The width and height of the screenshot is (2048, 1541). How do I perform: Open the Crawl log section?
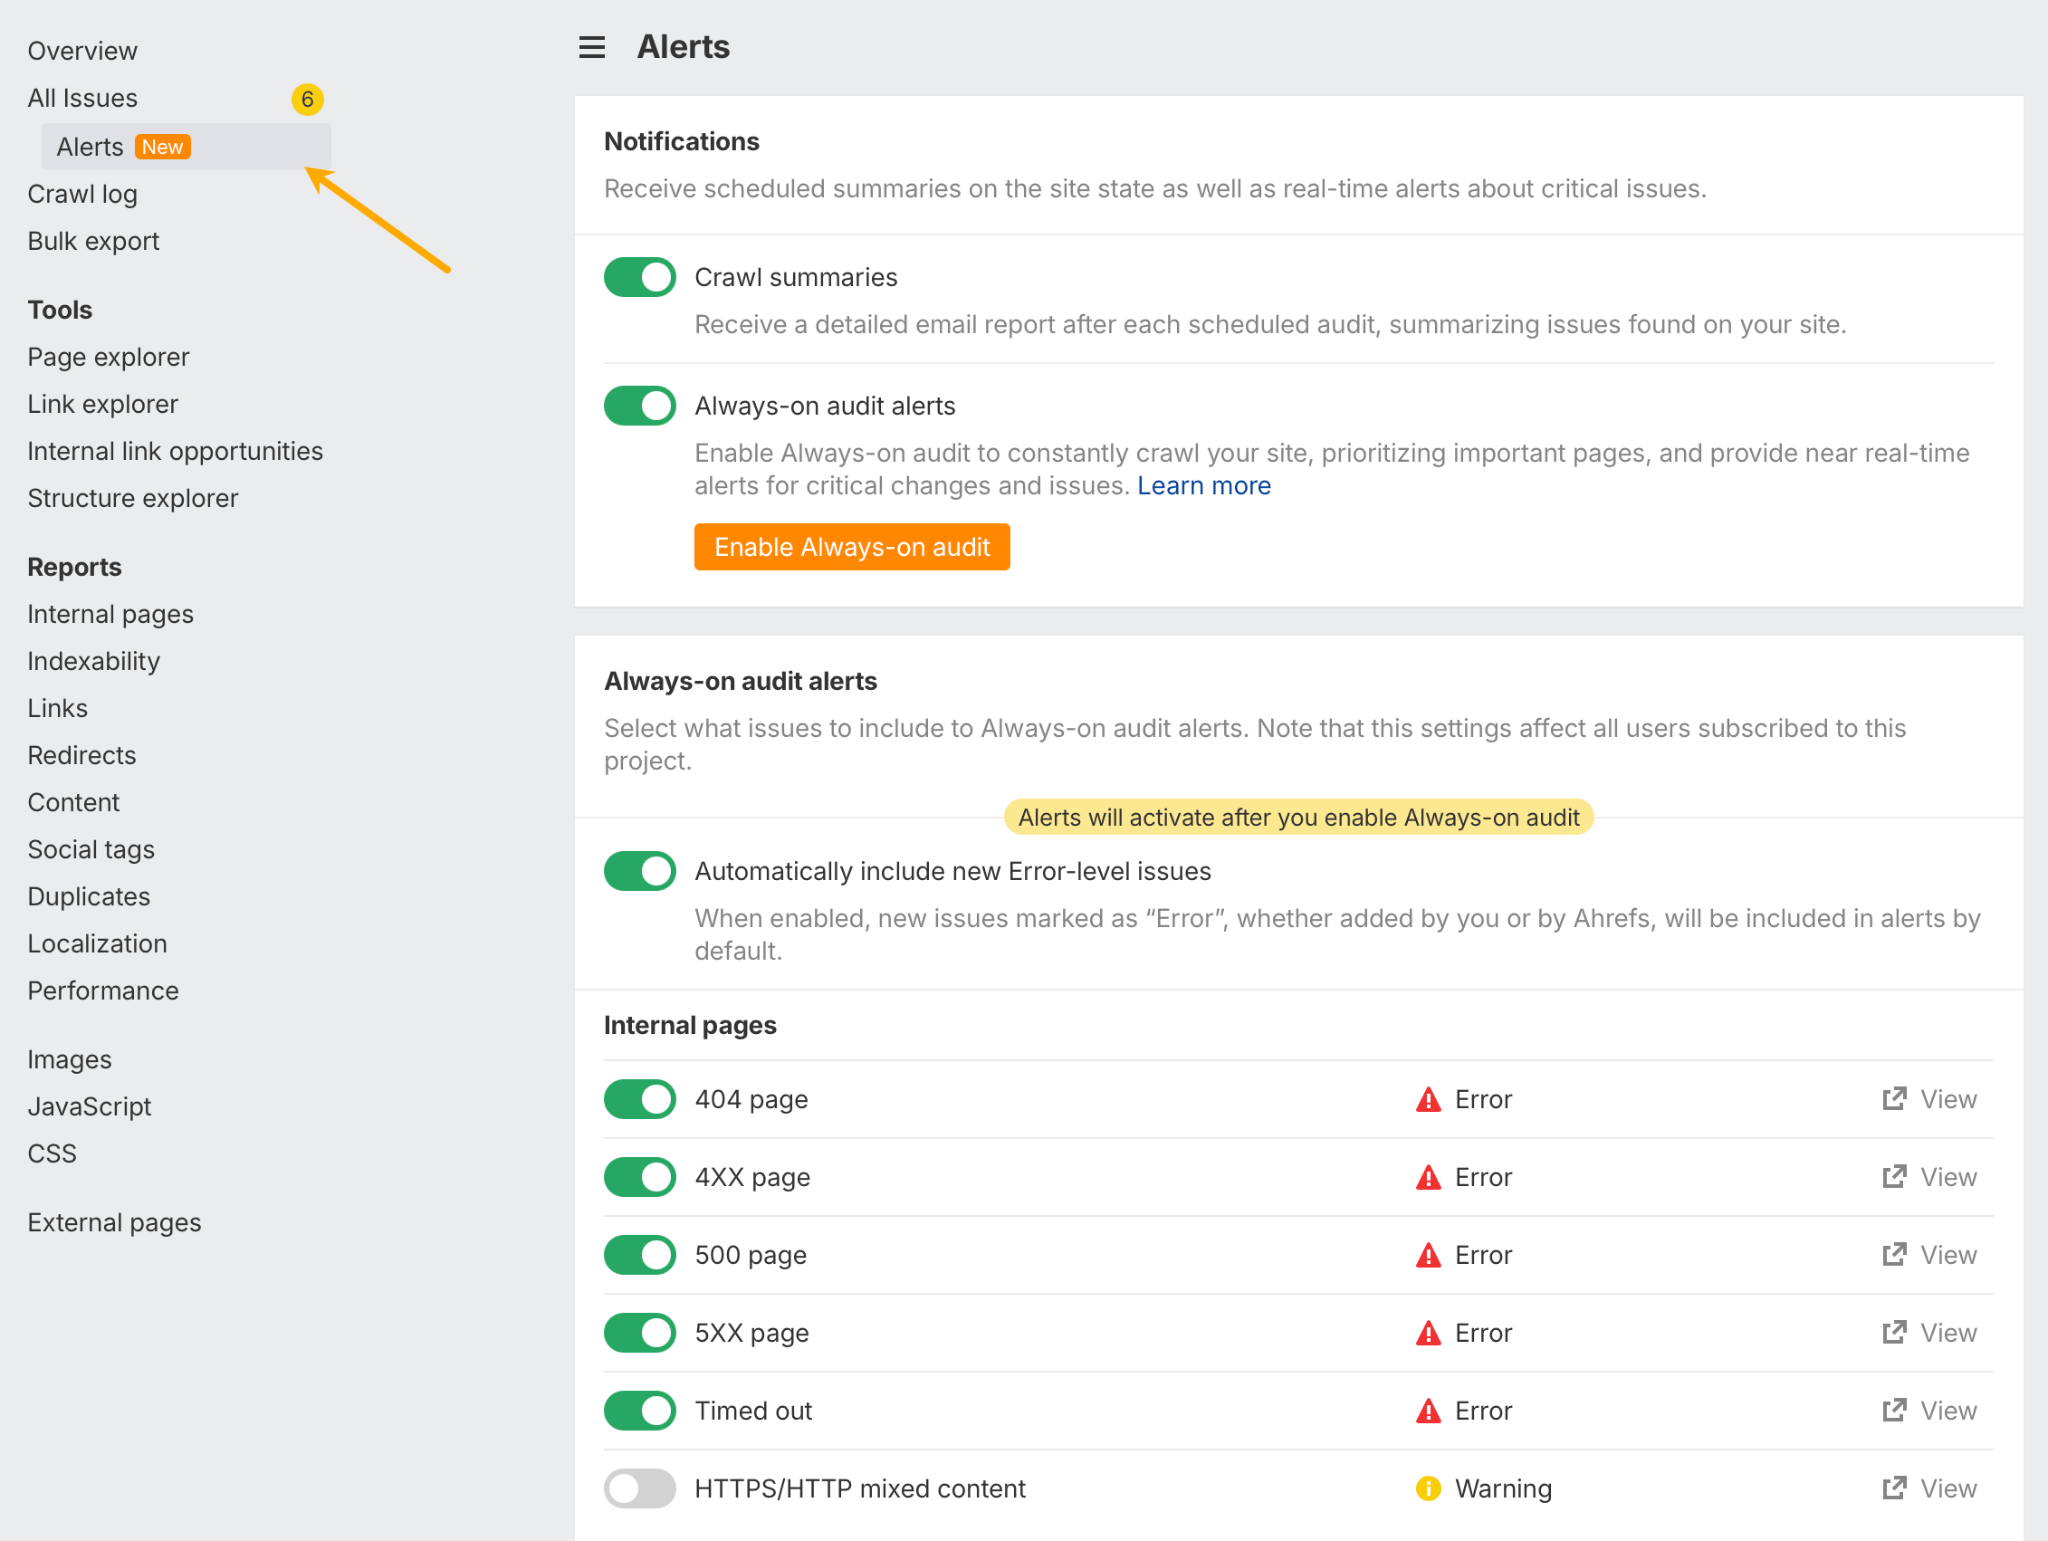point(83,194)
